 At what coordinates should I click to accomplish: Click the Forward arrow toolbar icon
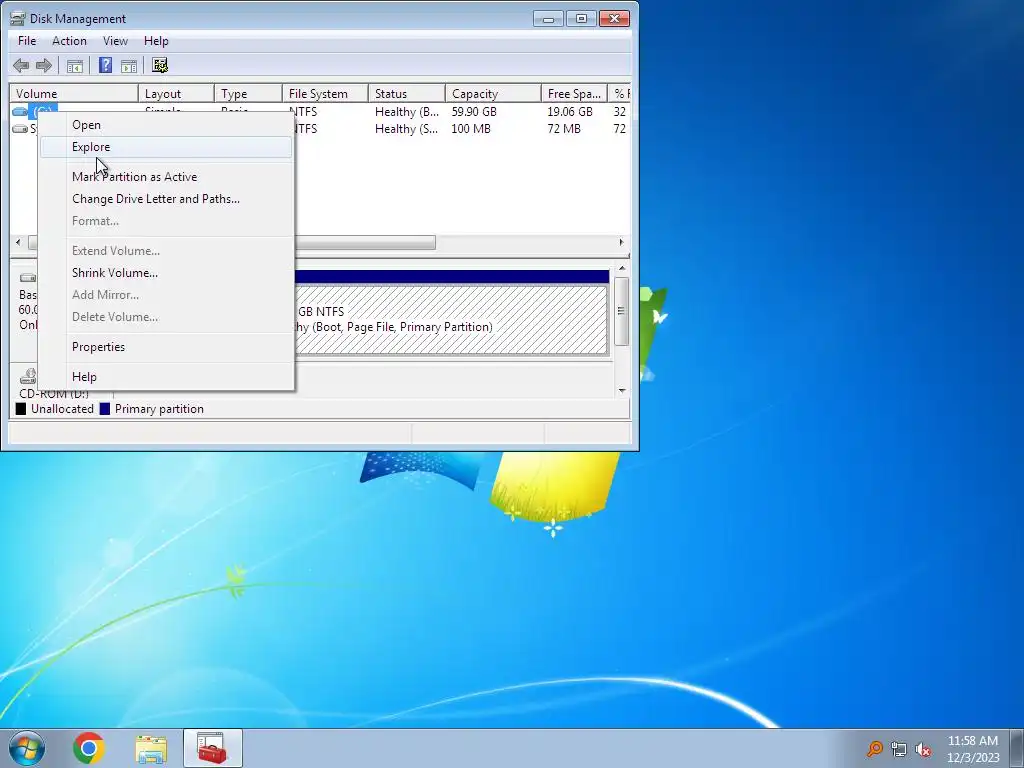(44, 65)
